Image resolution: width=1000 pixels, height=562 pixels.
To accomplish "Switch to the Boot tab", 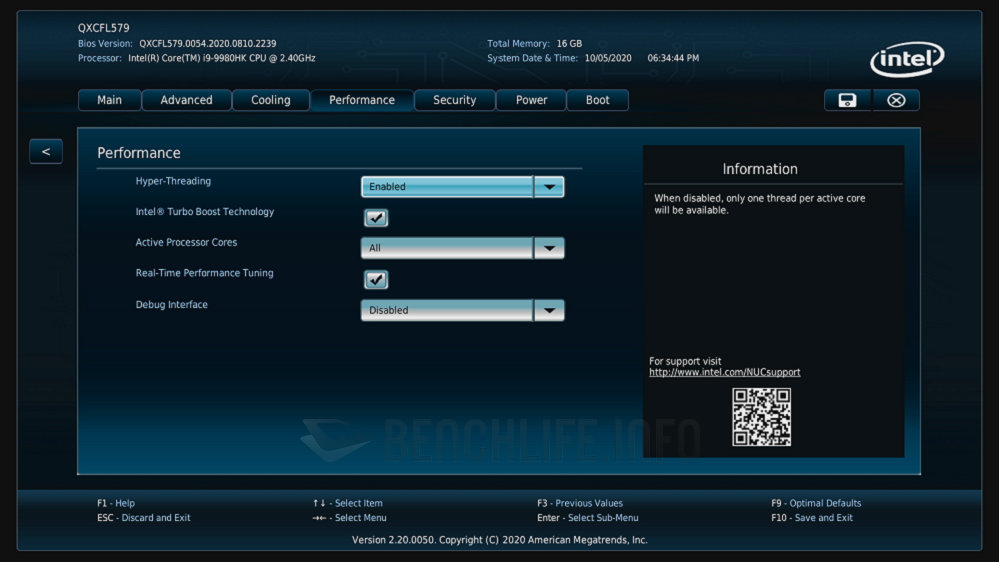I will pyautogui.click(x=598, y=100).
